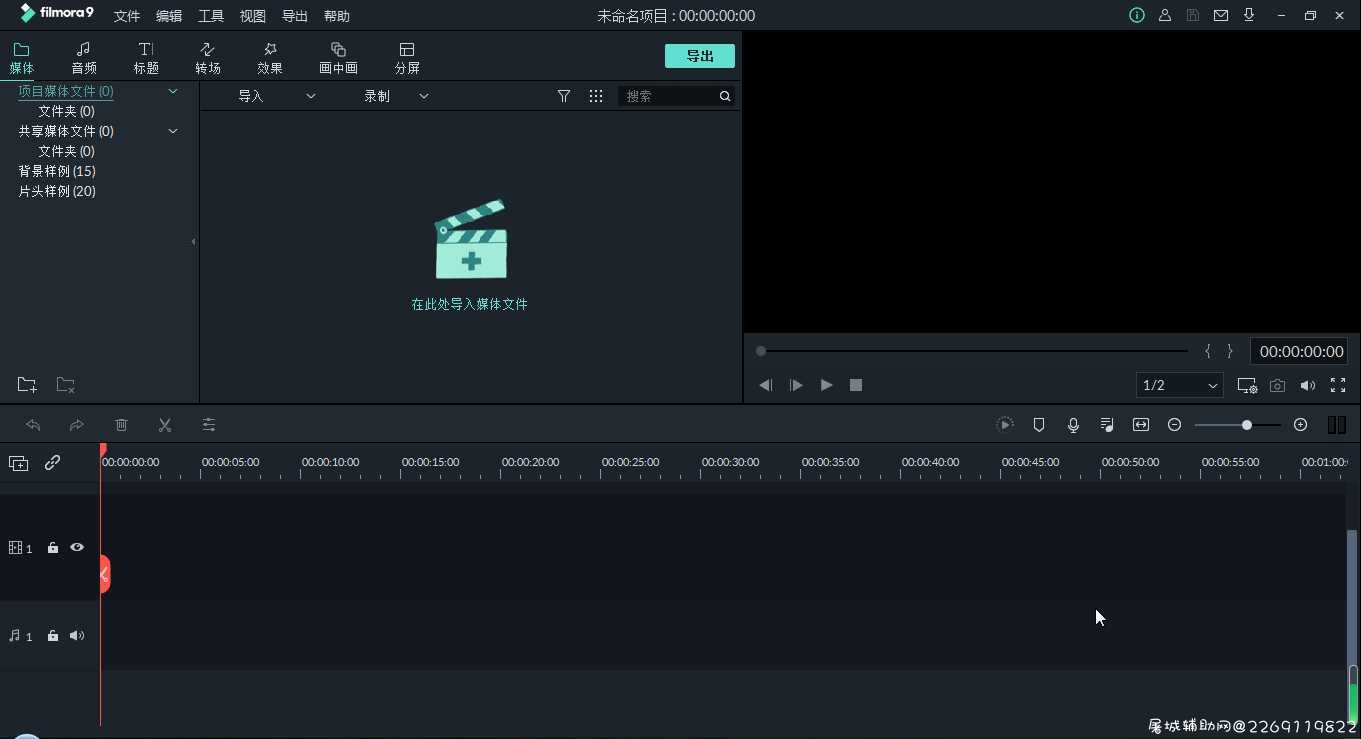Open the 分屏 (Split Screen) tab
The image size is (1361, 739).
(407, 58)
